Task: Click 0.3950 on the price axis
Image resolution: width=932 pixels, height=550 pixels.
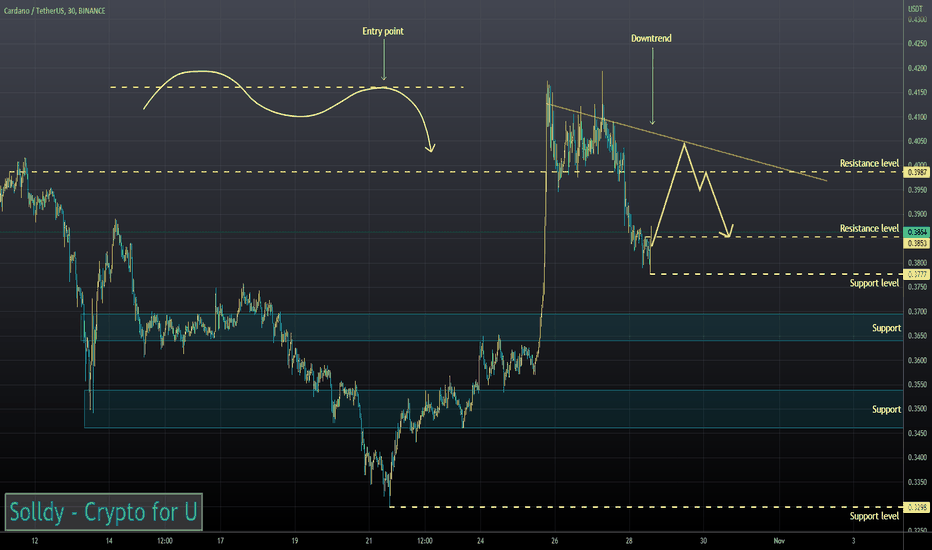Action: (917, 190)
